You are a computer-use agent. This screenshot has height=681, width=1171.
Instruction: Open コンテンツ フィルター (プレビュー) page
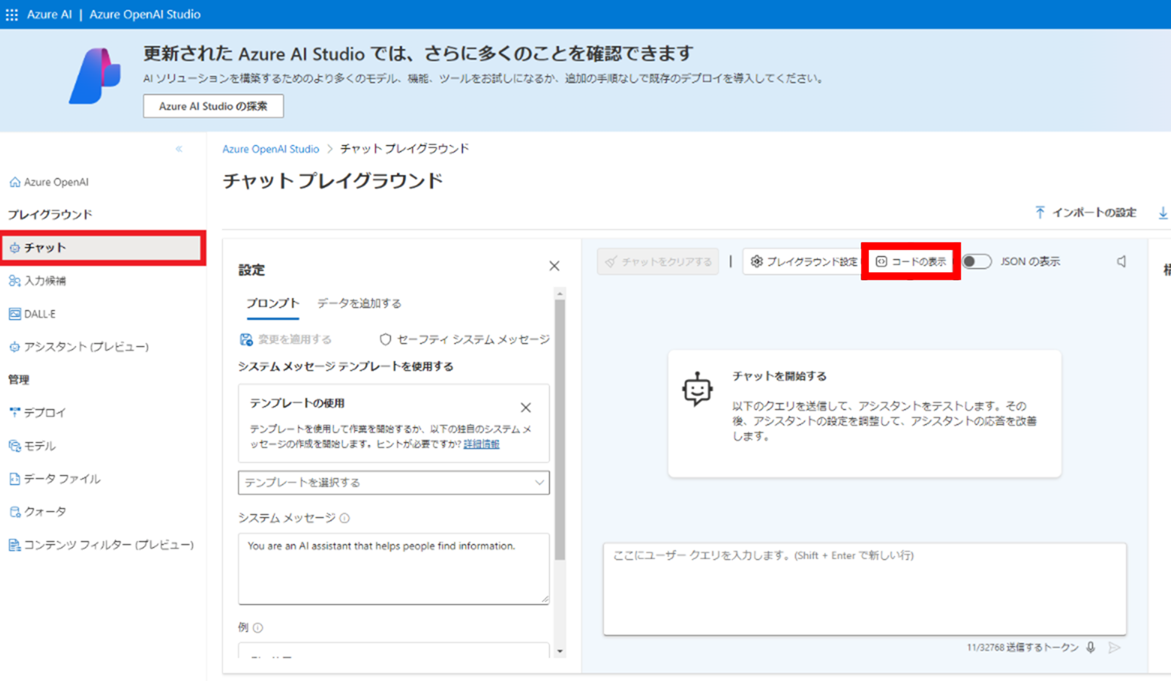(101, 544)
